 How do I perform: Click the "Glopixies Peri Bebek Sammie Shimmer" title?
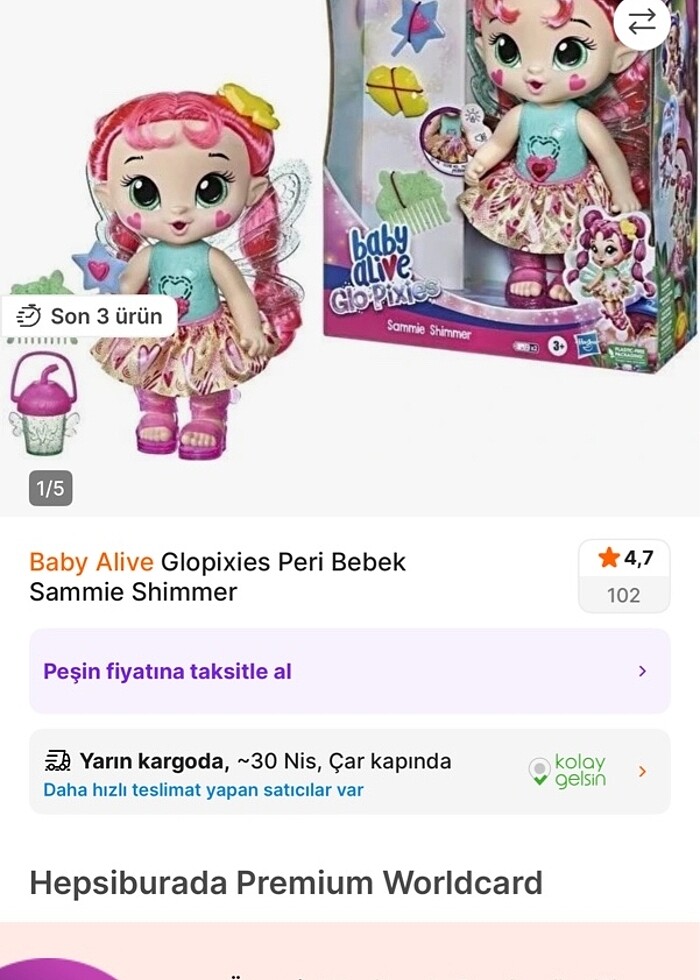220,577
